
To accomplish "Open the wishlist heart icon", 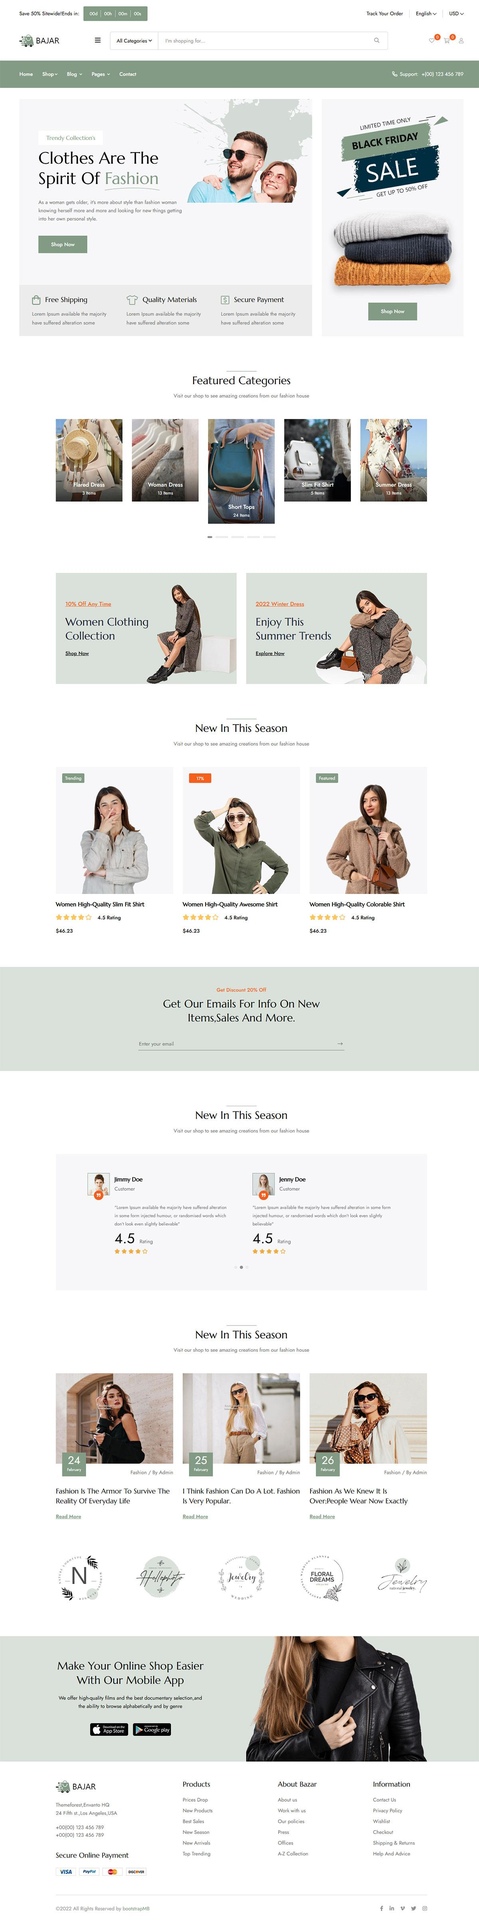I will coord(432,41).
